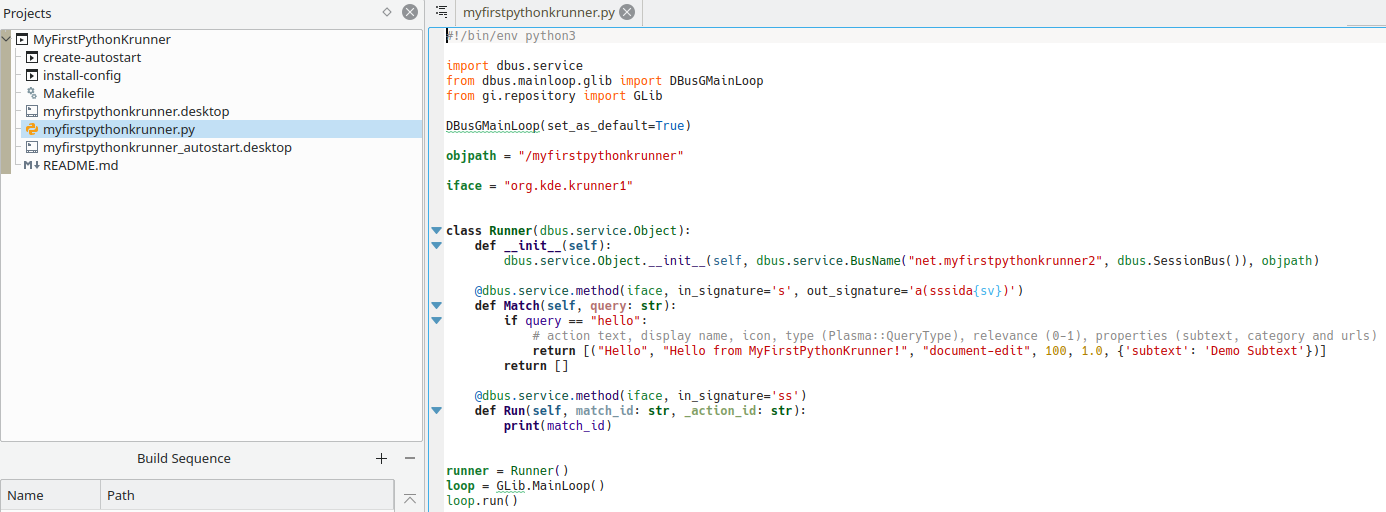Click the install-config script icon
Viewport: 1386px width, 512px height.
[32, 76]
